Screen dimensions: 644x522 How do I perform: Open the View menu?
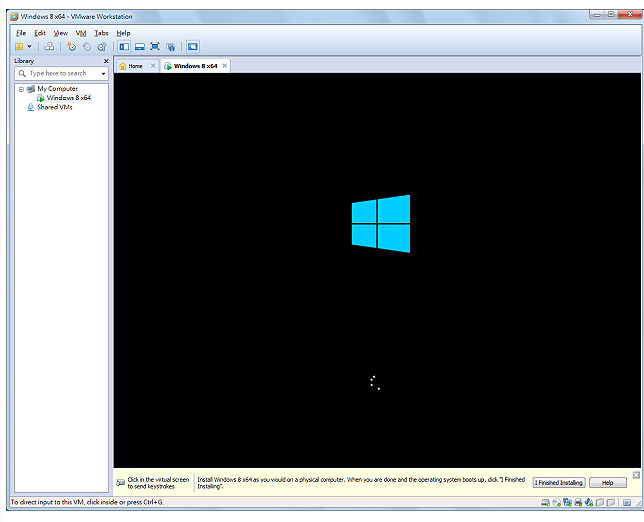[x=61, y=33]
